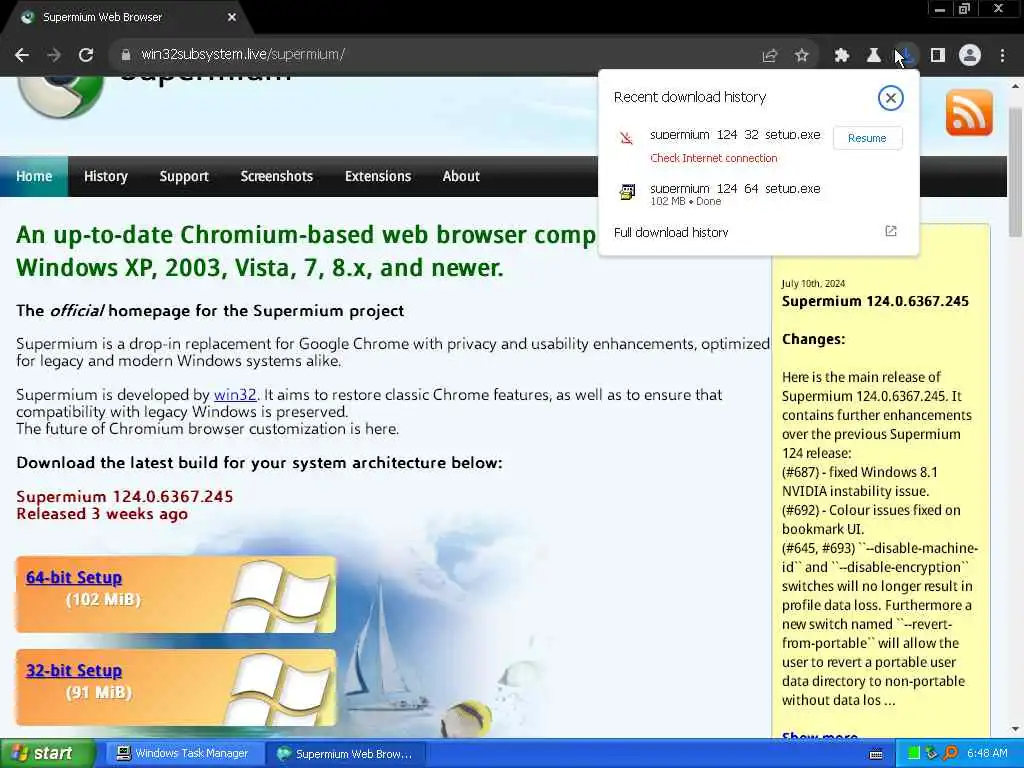
Task: Open the History page tab
Action: pyautogui.click(x=106, y=176)
